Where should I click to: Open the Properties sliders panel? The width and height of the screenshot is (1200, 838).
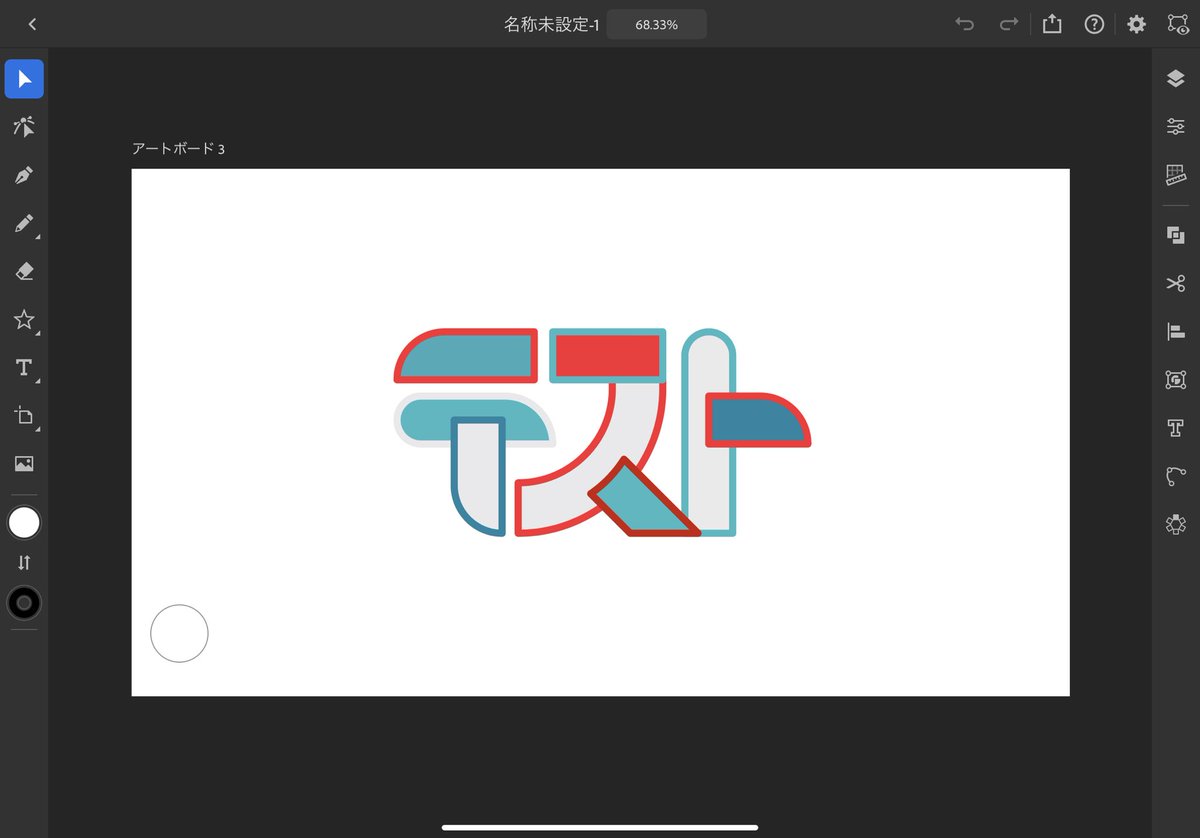point(1176,127)
